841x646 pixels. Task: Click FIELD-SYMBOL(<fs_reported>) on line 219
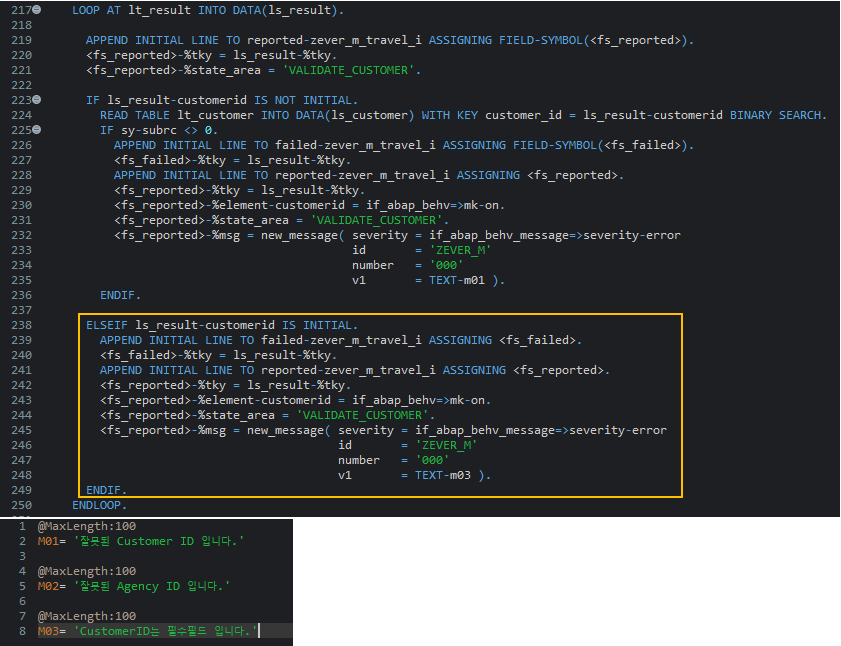point(594,40)
